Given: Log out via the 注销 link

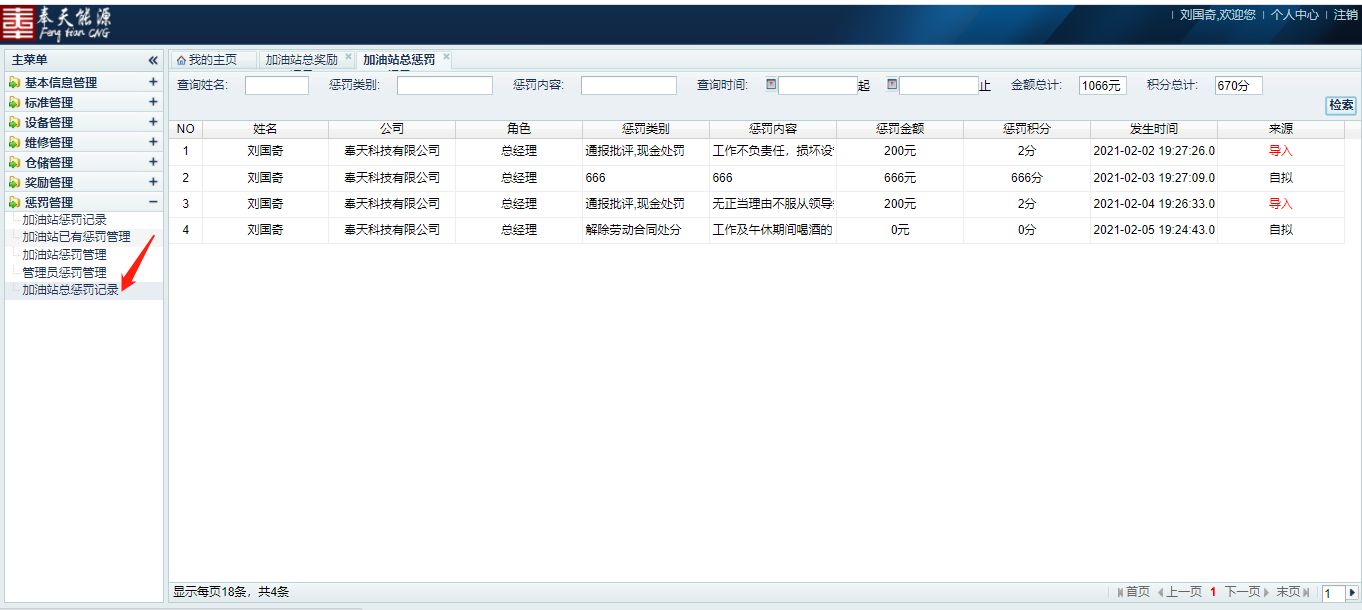Looking at the screenshot, I should (x=1345, y=15).
